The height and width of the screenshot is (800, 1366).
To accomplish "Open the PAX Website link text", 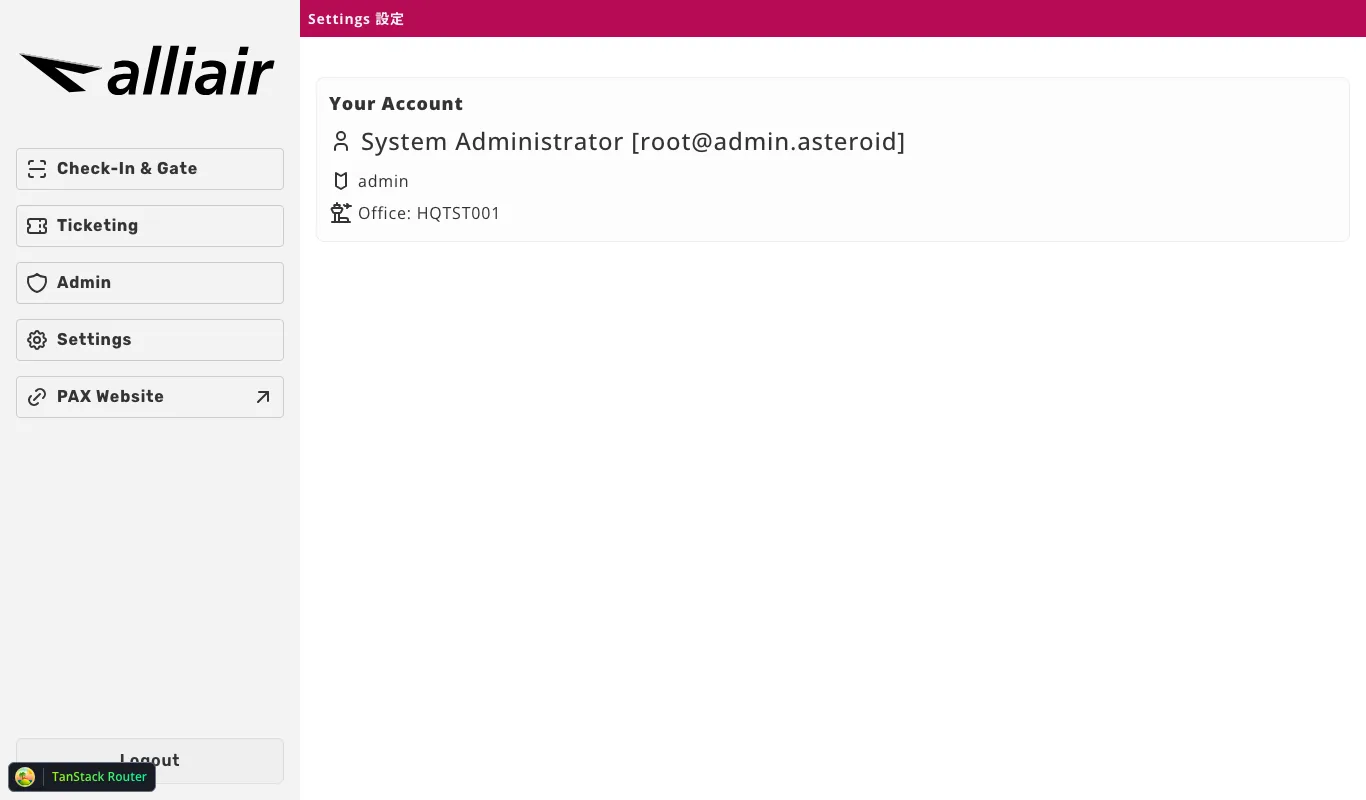I will 110,397.
